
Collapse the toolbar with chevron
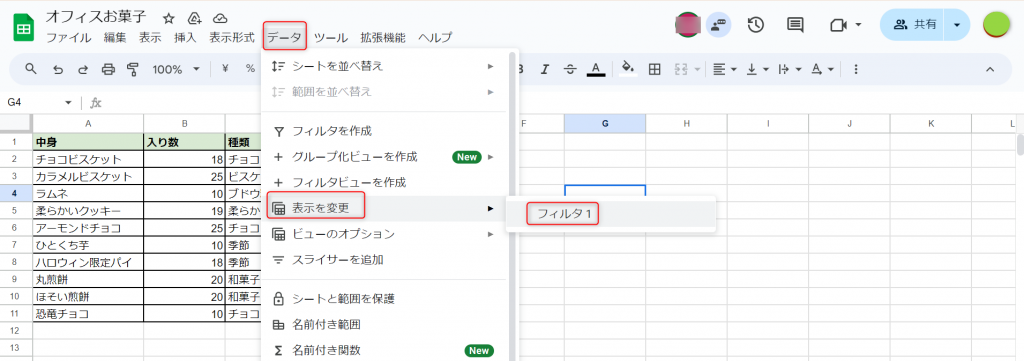990,69
